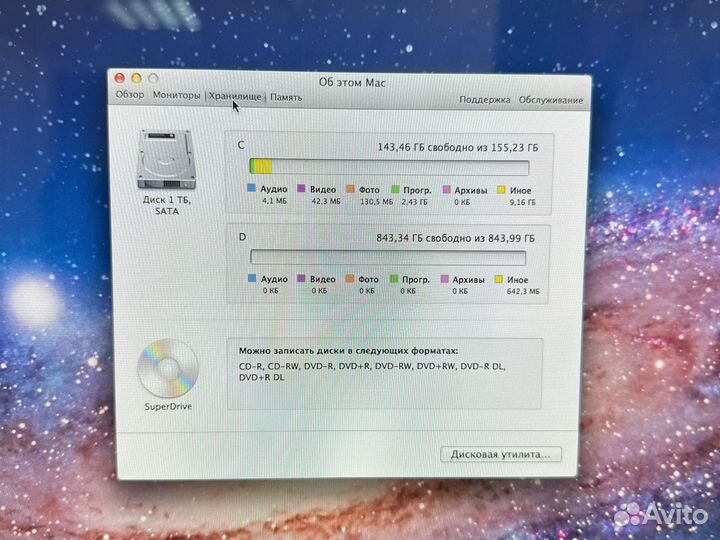Open the Память tab
720x540 pixels.
286,97
